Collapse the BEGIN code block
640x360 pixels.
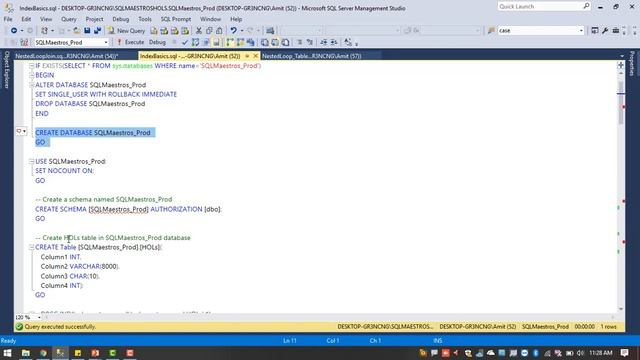pos(31,75)
